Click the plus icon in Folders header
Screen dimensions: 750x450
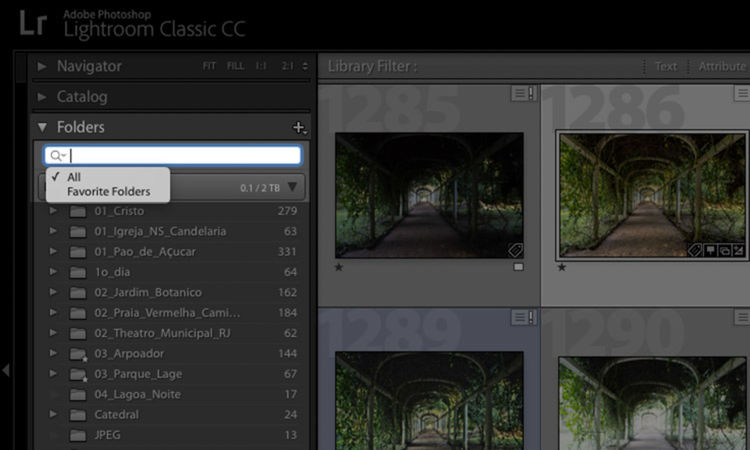click(299, 128)
